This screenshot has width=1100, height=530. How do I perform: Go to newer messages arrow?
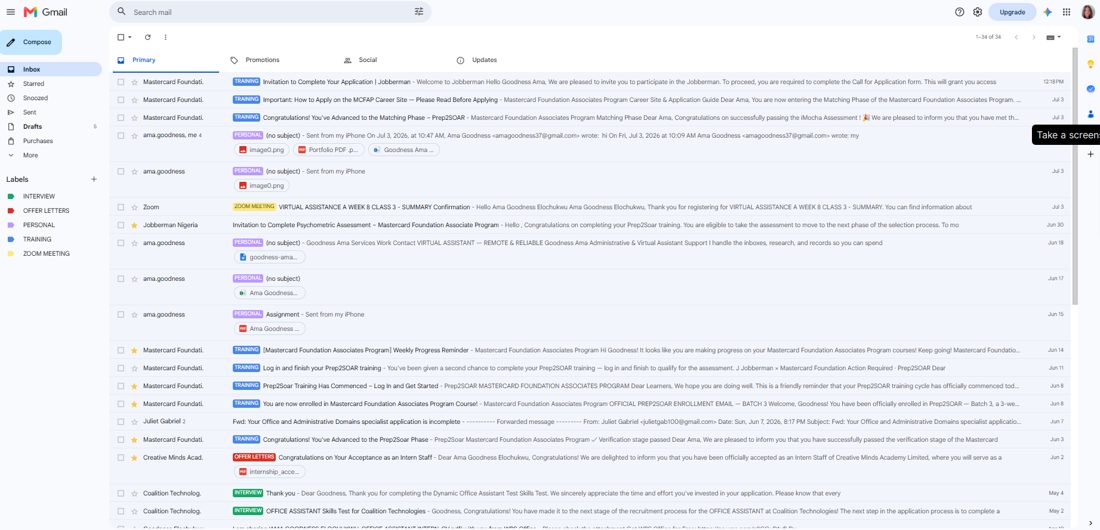pyautogui.click(x=1016, y=37)
